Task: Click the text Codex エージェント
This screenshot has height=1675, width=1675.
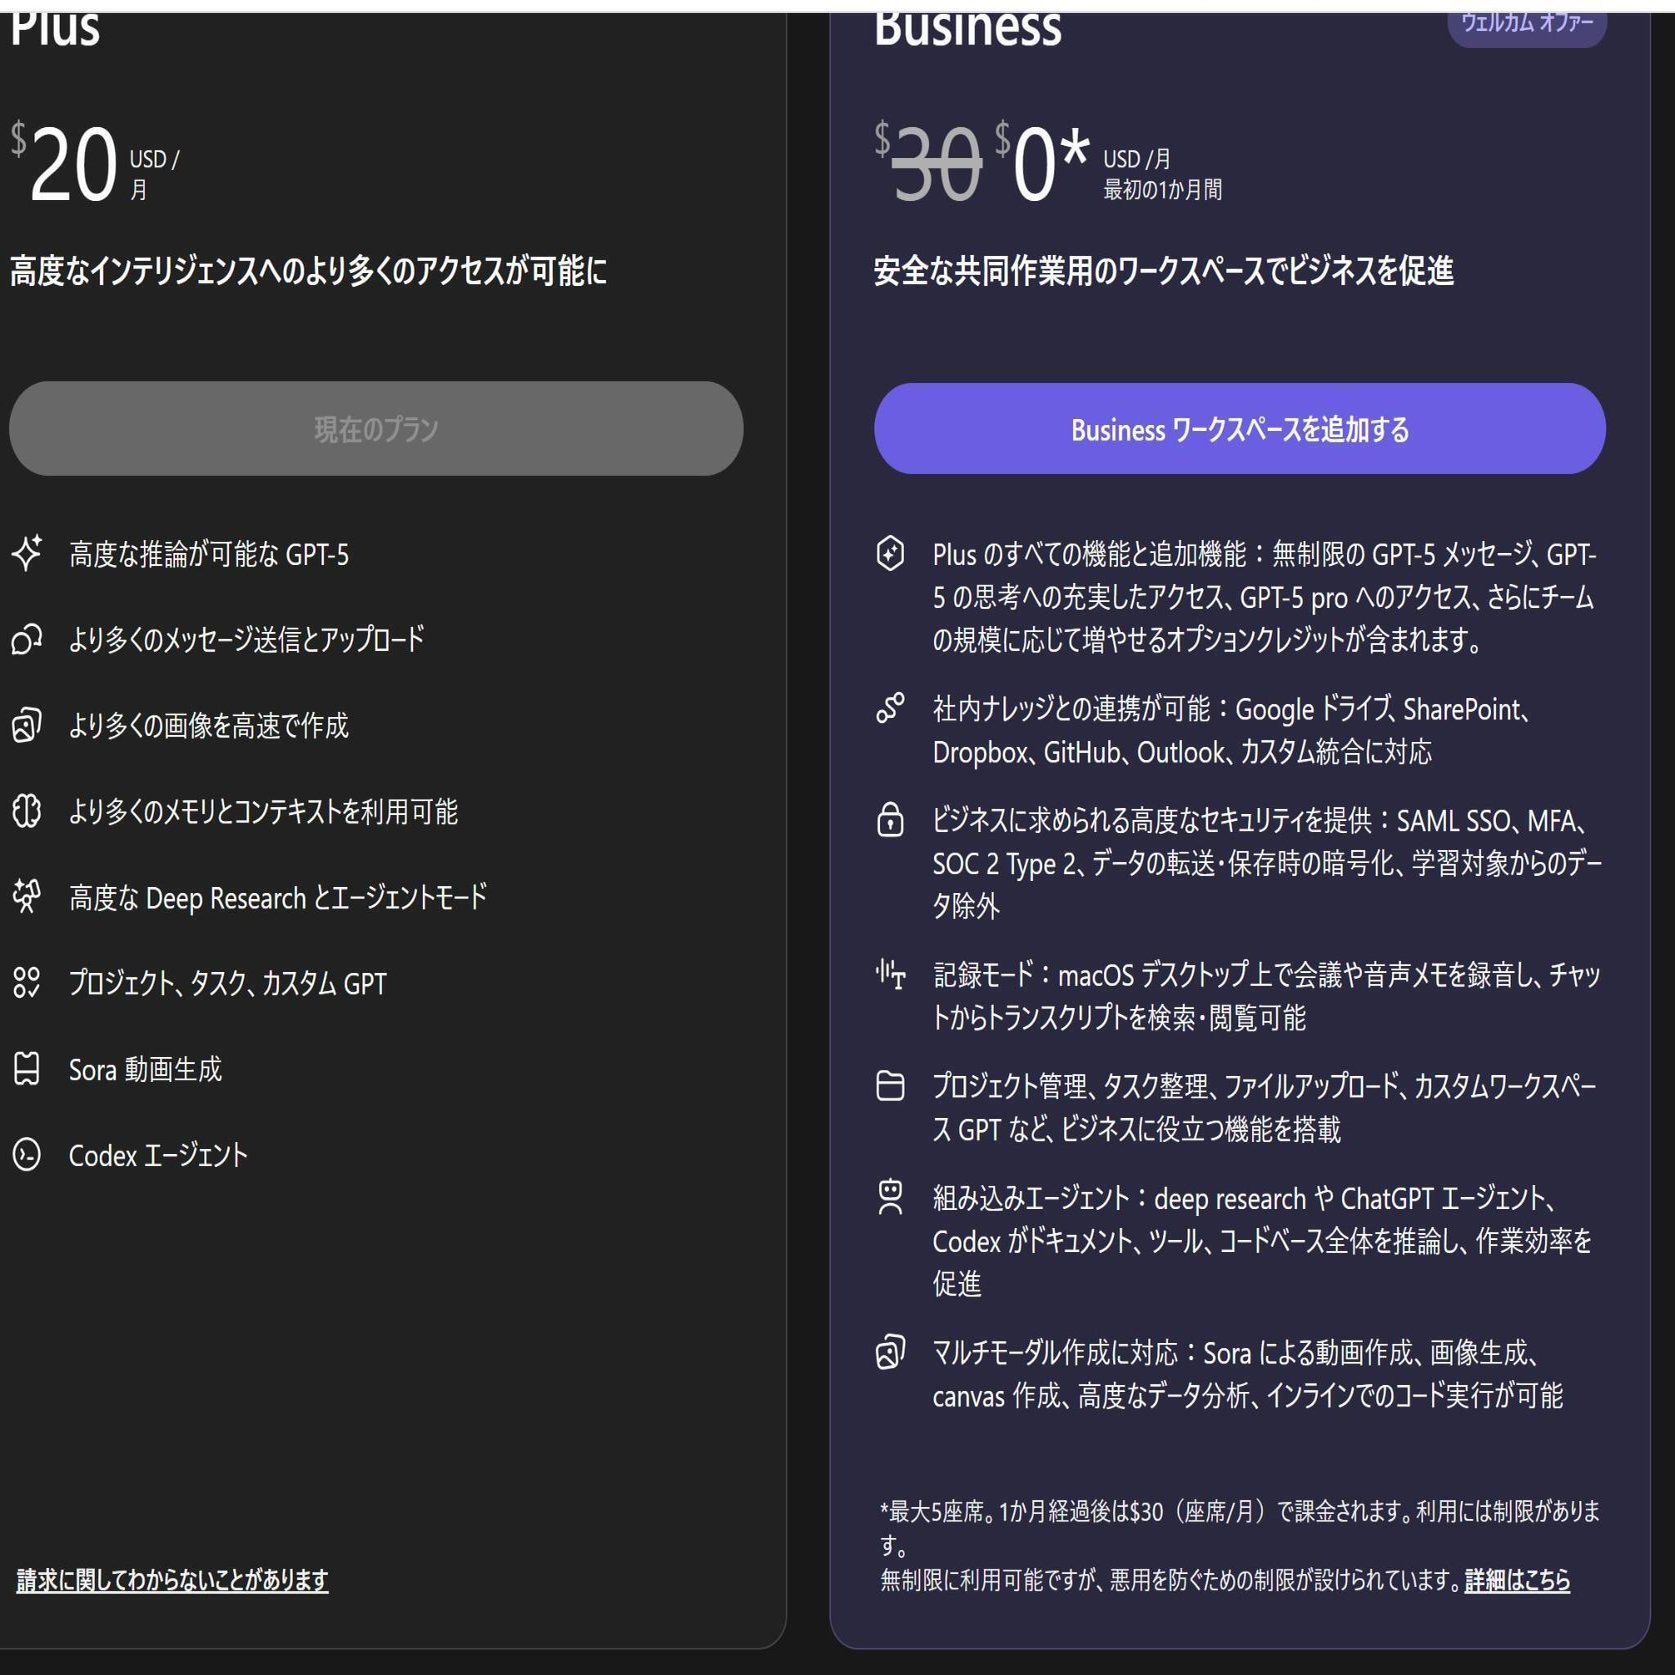Action: coord(158,1156)
